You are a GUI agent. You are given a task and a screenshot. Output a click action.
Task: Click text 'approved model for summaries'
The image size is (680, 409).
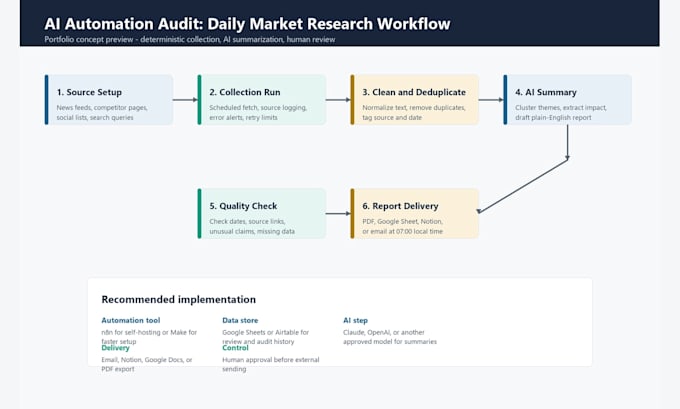[390, 342]
